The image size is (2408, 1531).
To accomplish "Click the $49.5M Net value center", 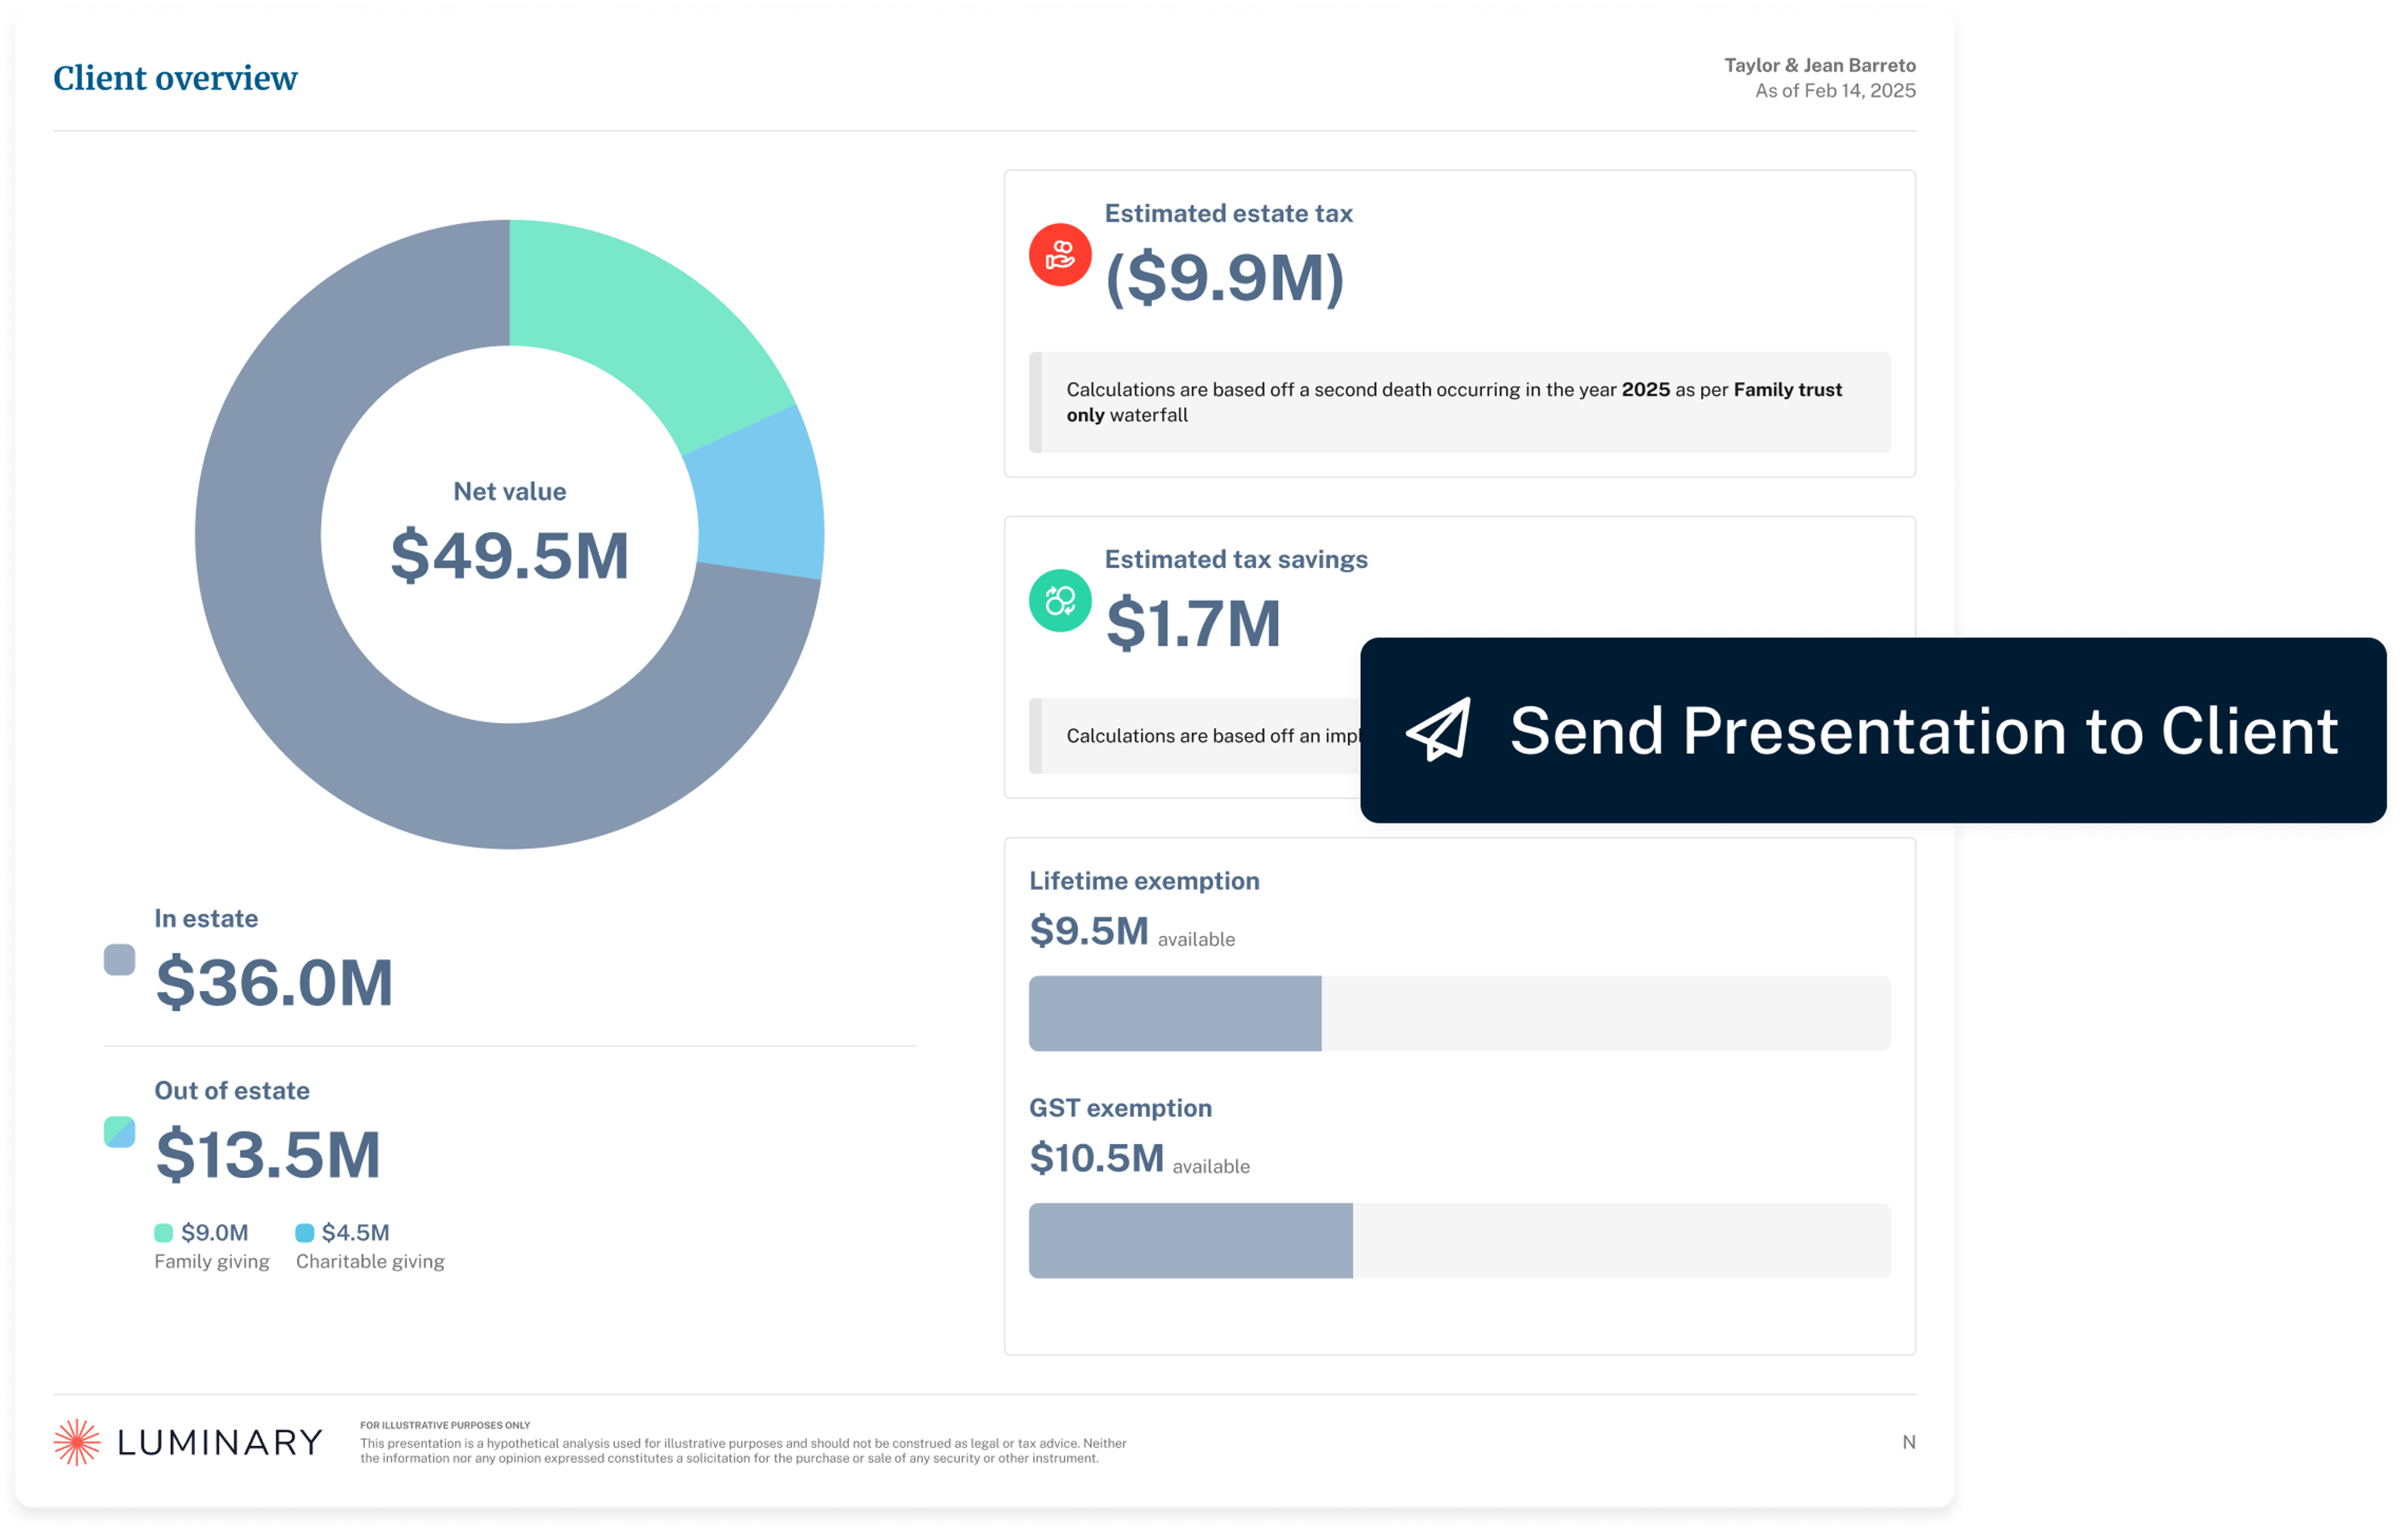I will coord(509,555).
